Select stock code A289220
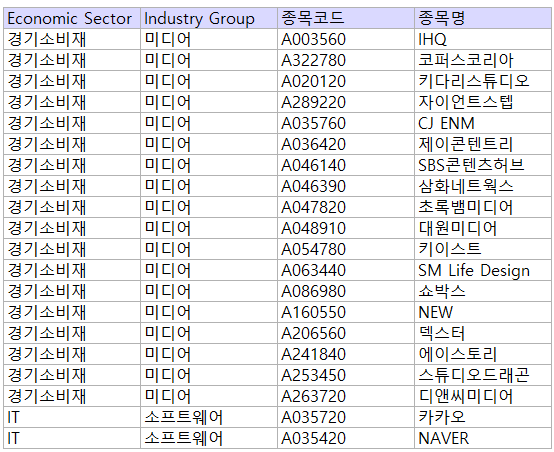 (346, 102)
